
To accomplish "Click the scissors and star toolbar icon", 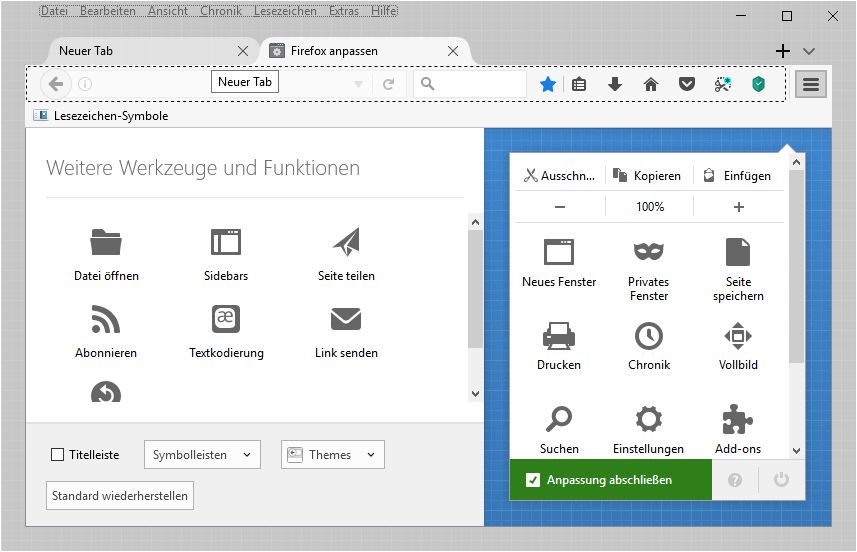I will (723, 84).
